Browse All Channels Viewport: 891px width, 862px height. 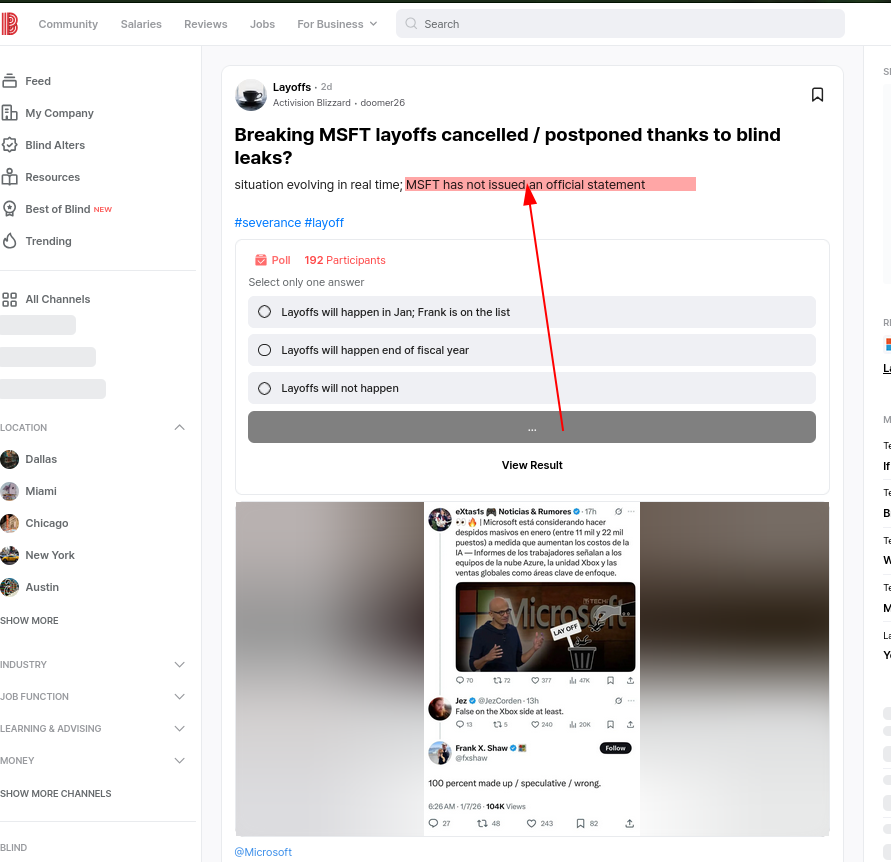point(57,299)
